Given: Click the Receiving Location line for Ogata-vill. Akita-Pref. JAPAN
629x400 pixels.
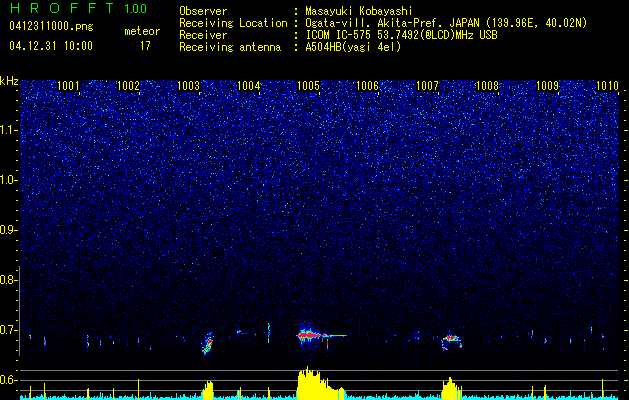Looking at the screenshot, I should (x=446, y=23).
